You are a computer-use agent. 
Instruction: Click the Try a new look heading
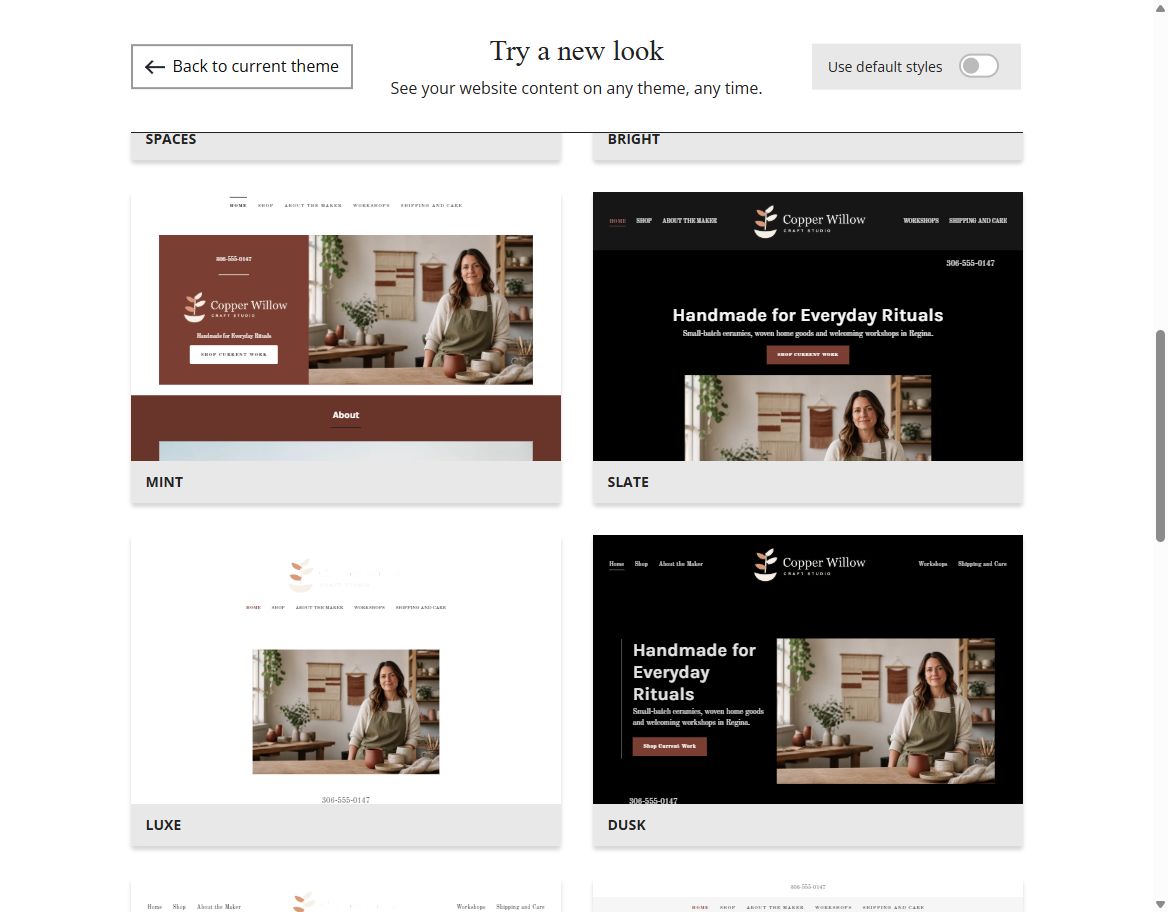tap(577, 51)
